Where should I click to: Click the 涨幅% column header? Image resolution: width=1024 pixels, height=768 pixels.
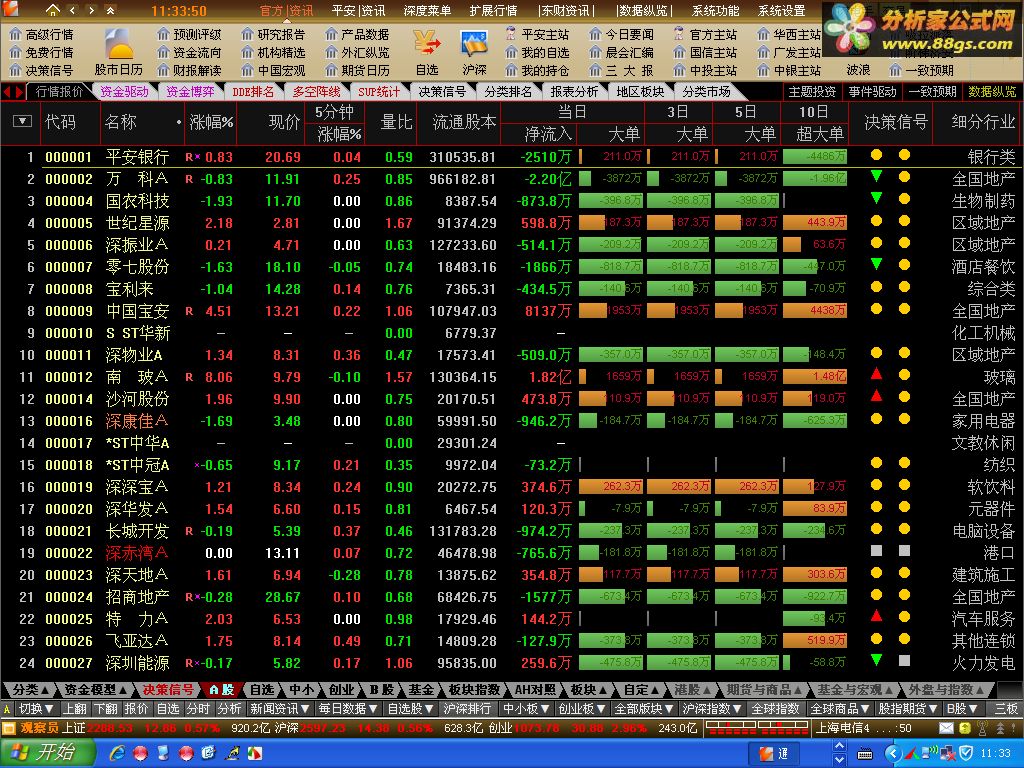(x=211, y=122)
